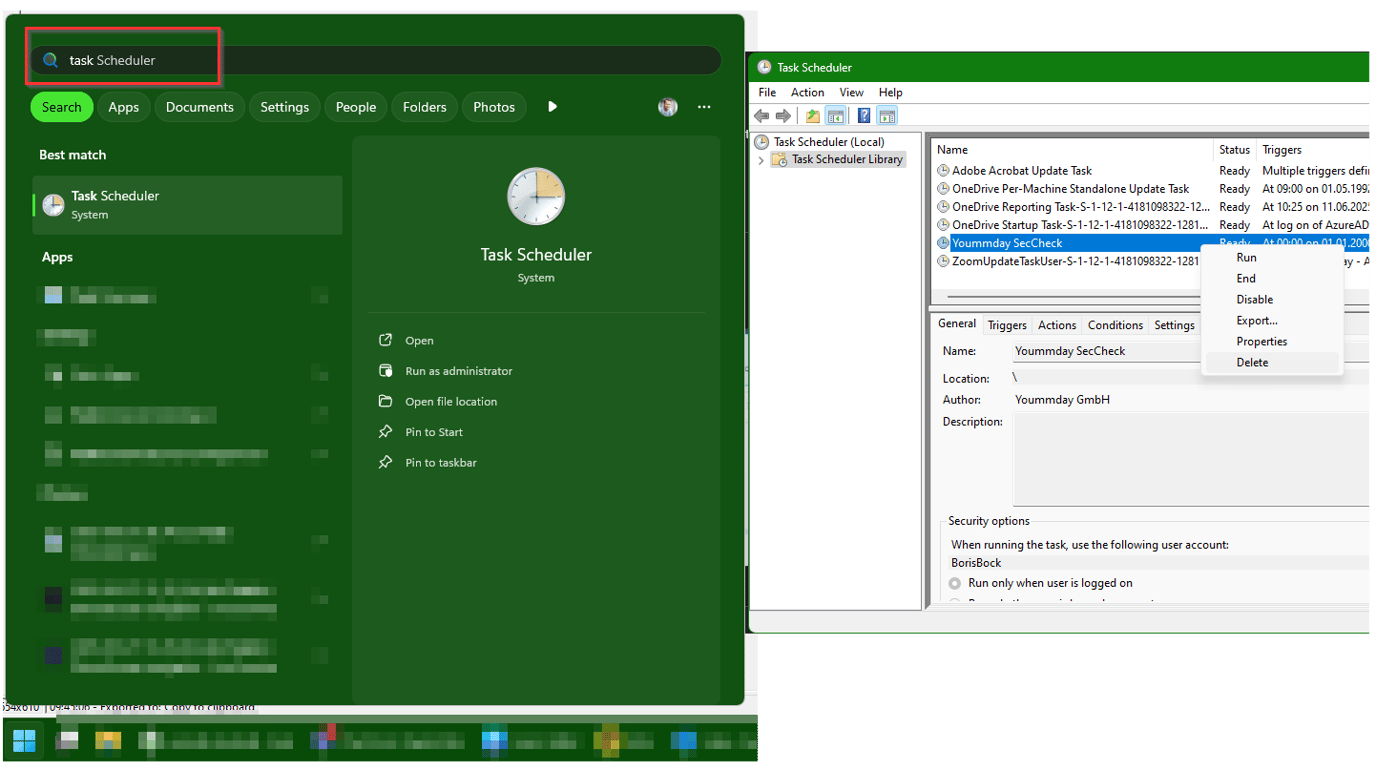Select the Task Scheduler best match result
The height and width of the screenshot is (770, 1376).
[187, 205]
